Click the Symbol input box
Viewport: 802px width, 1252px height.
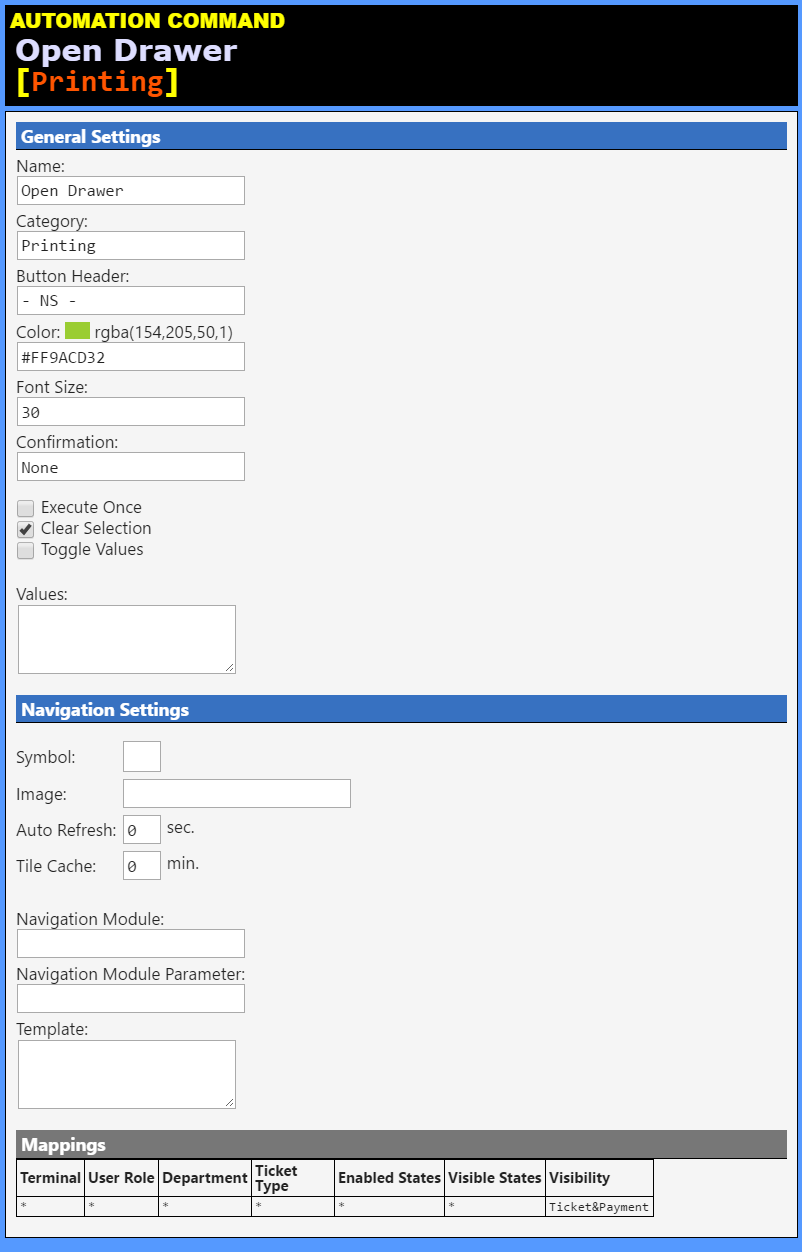coord(141,756)
